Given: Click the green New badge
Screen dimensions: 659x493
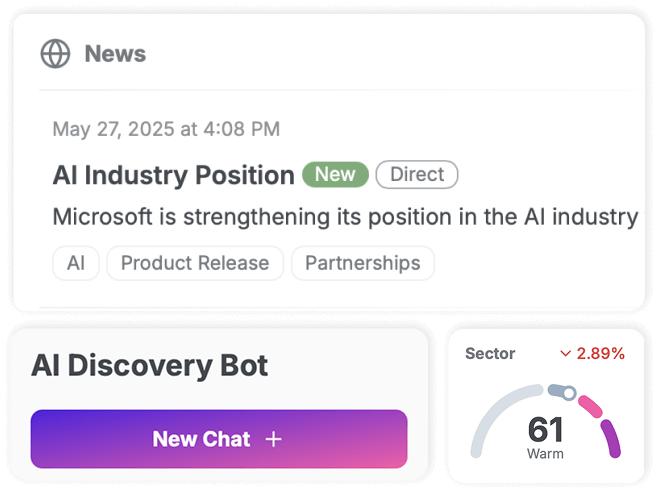Looking at the screenshot, I should click(x=335, y=174).
